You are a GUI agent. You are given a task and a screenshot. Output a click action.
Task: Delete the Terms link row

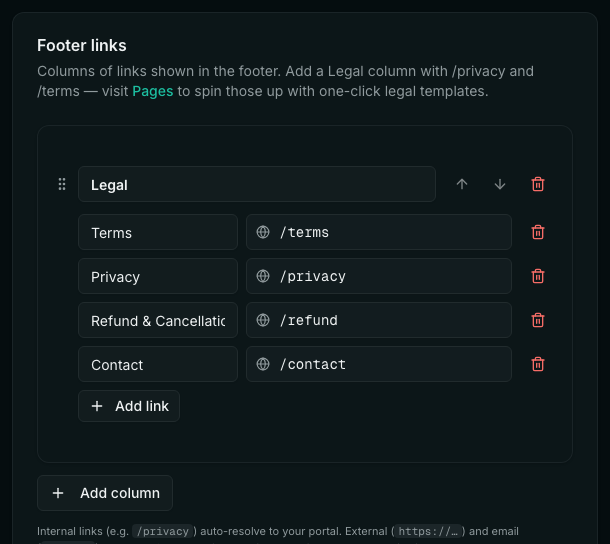pyautogui.click(x=538, y=232)
